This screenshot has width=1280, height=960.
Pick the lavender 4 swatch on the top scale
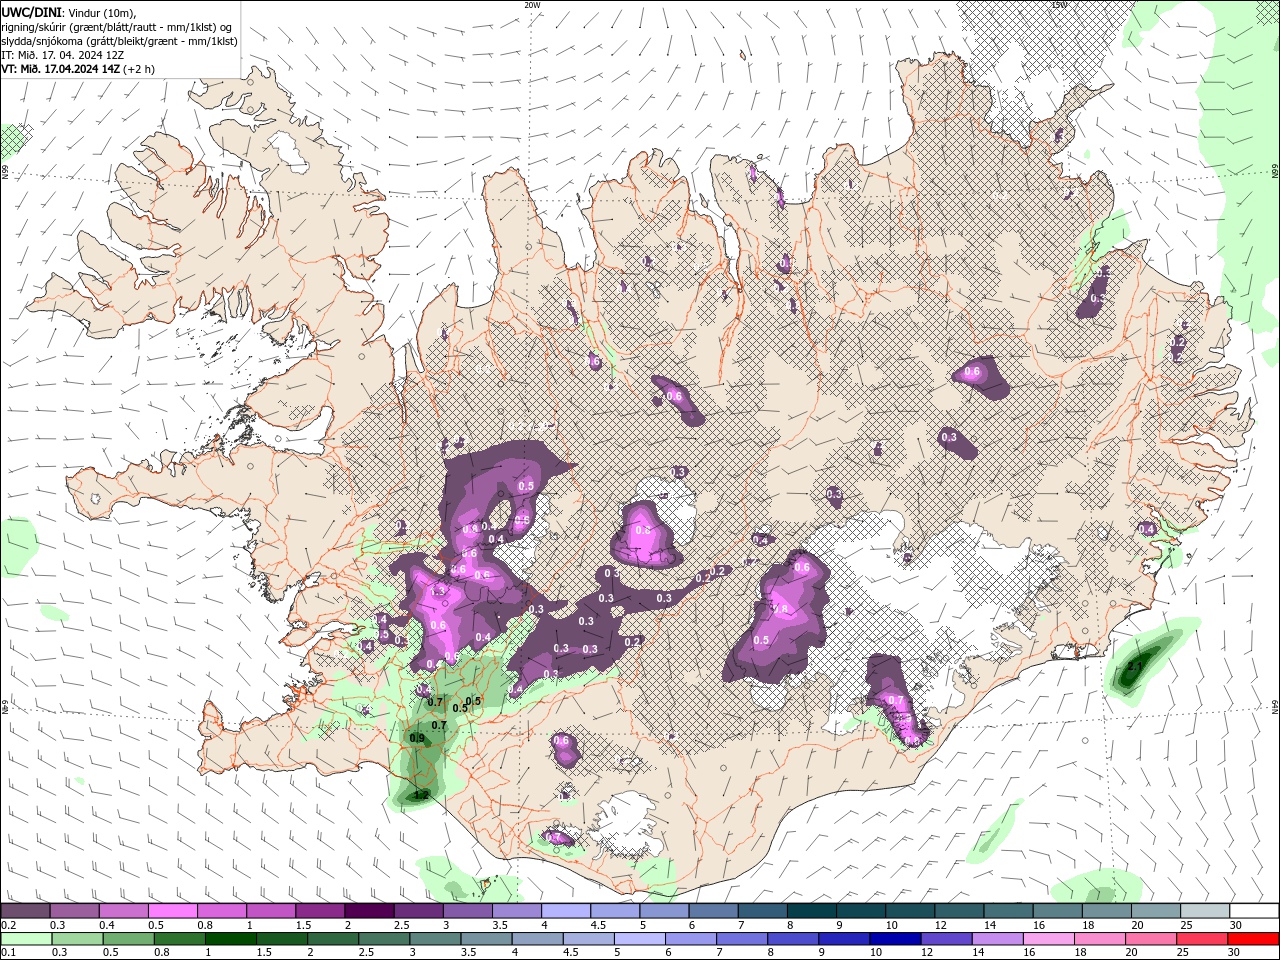point(565,911)
